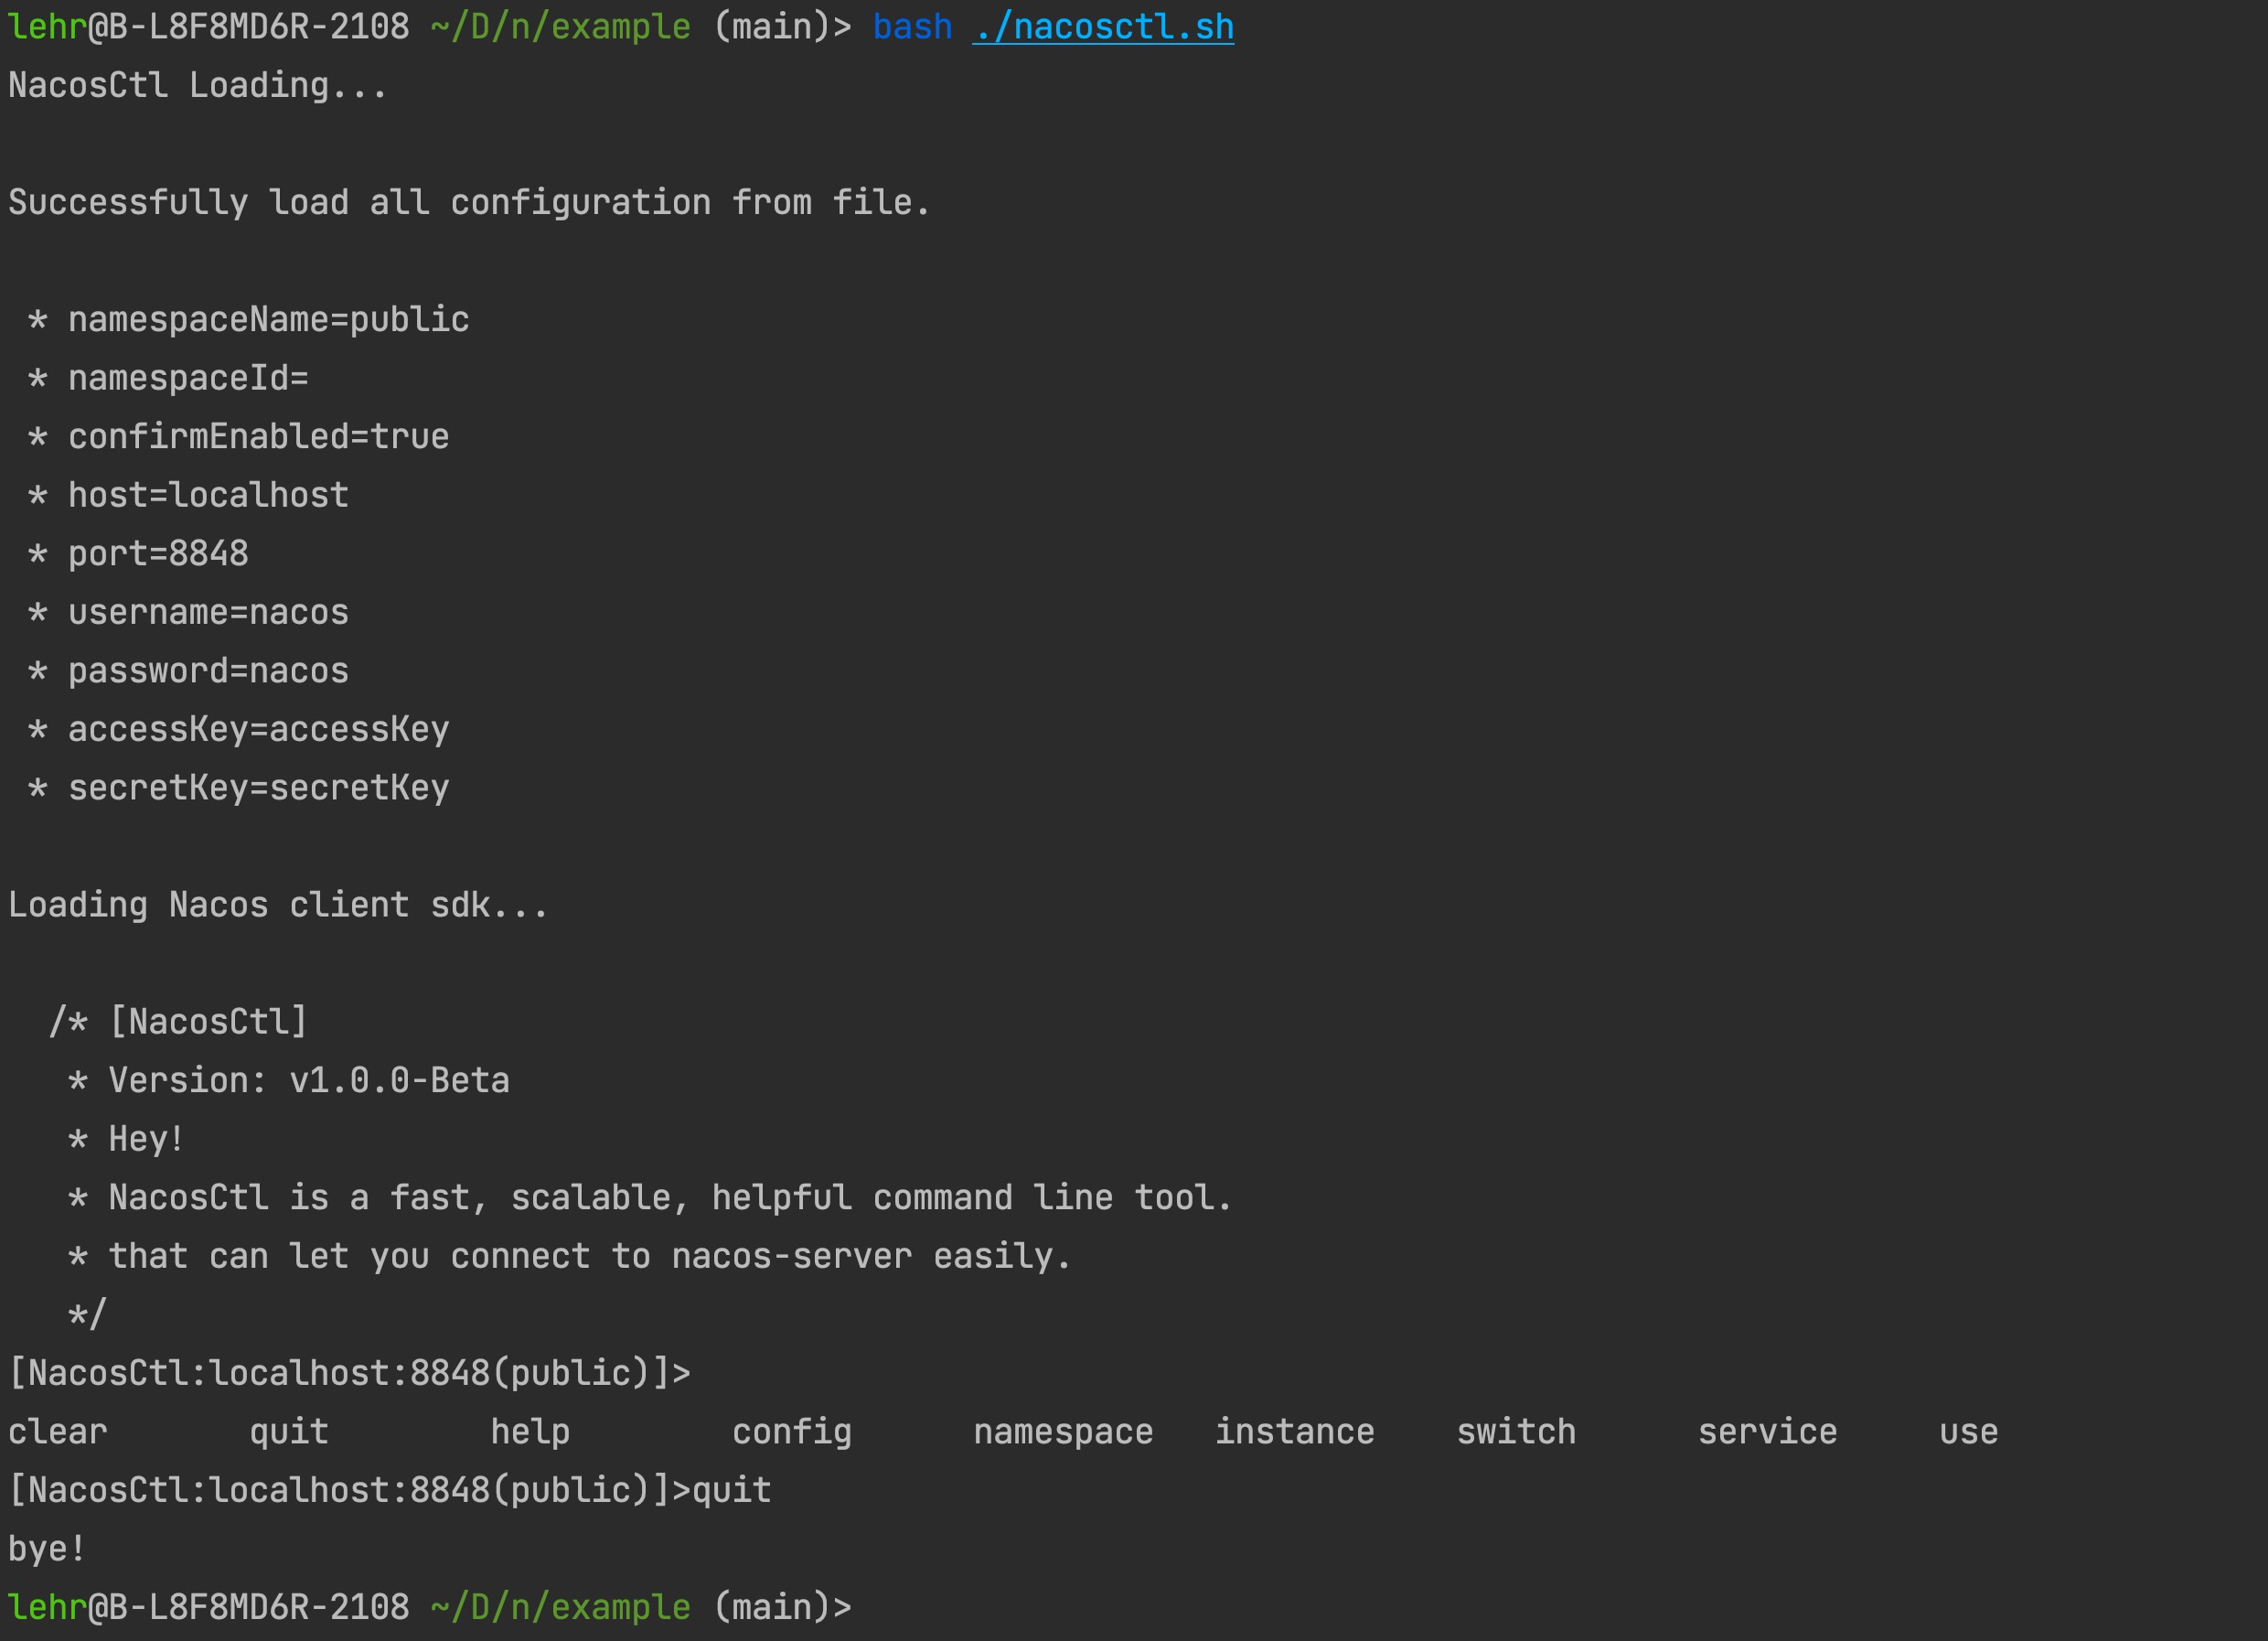Click the confirmEnabled=true line
This screenshot has width=2268, height=1641.
click(x=258, y=437)
